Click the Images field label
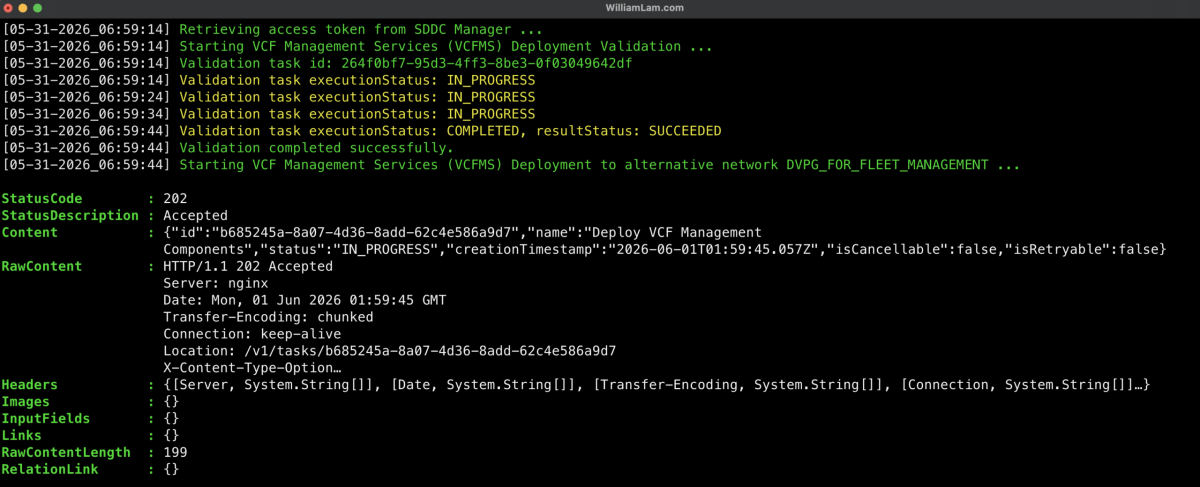Image resolution: width=1200 pixels, height=487 pixels. 26,402
